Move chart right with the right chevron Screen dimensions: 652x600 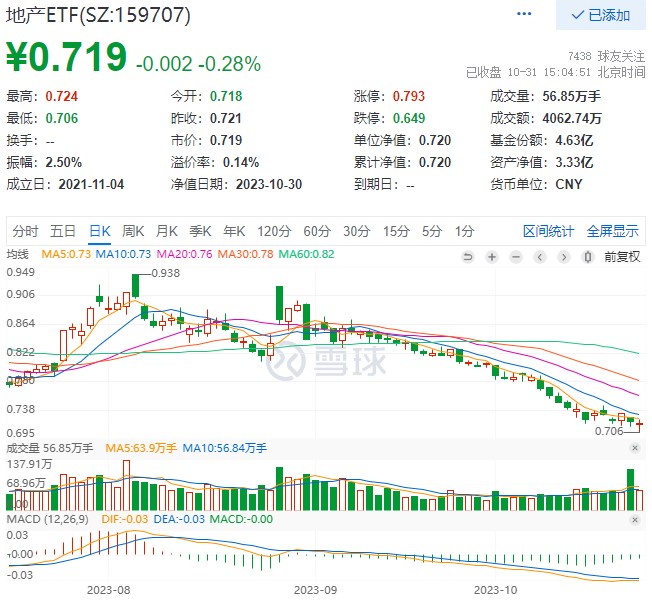pos(564,257)
